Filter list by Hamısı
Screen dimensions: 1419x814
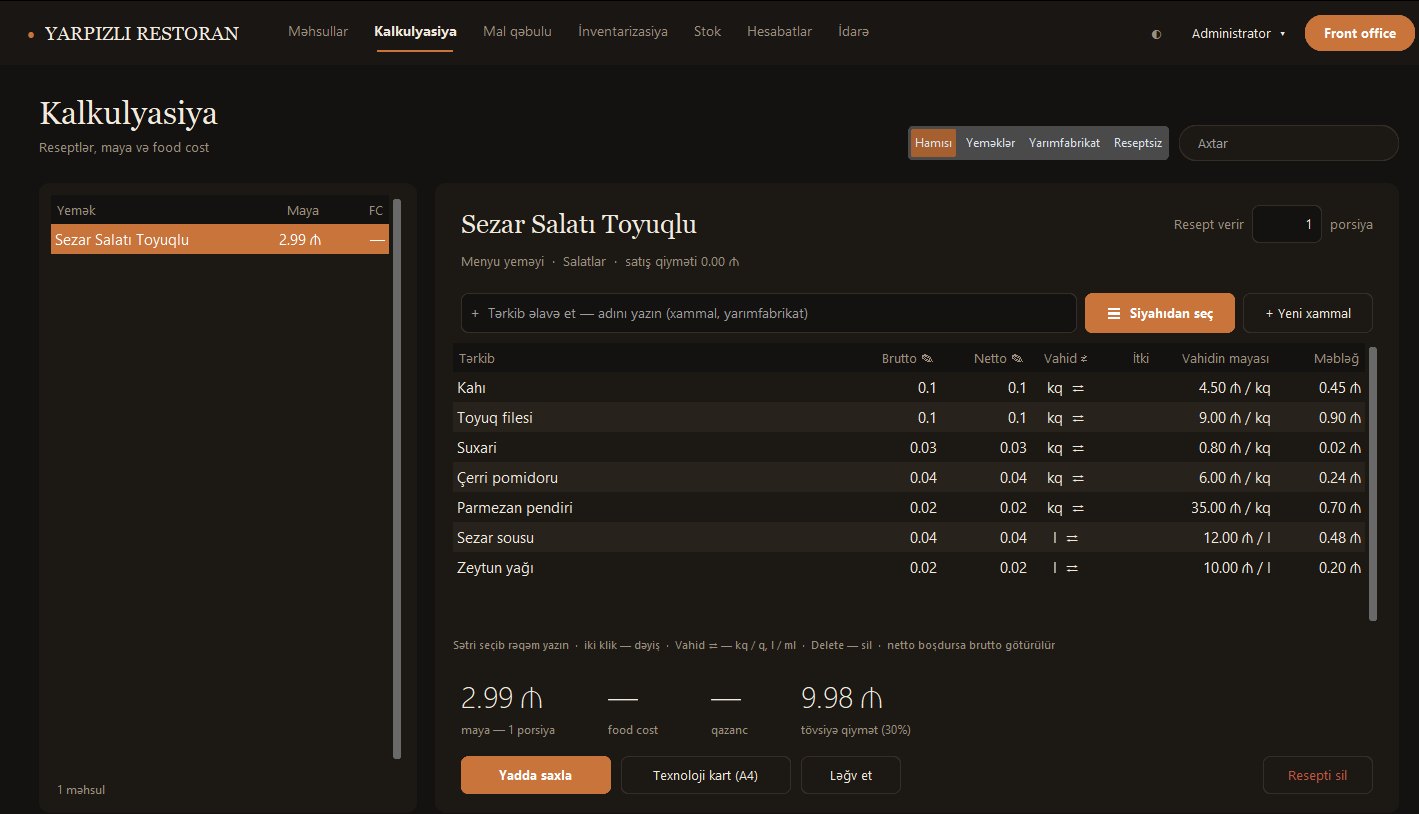(933, 143)
